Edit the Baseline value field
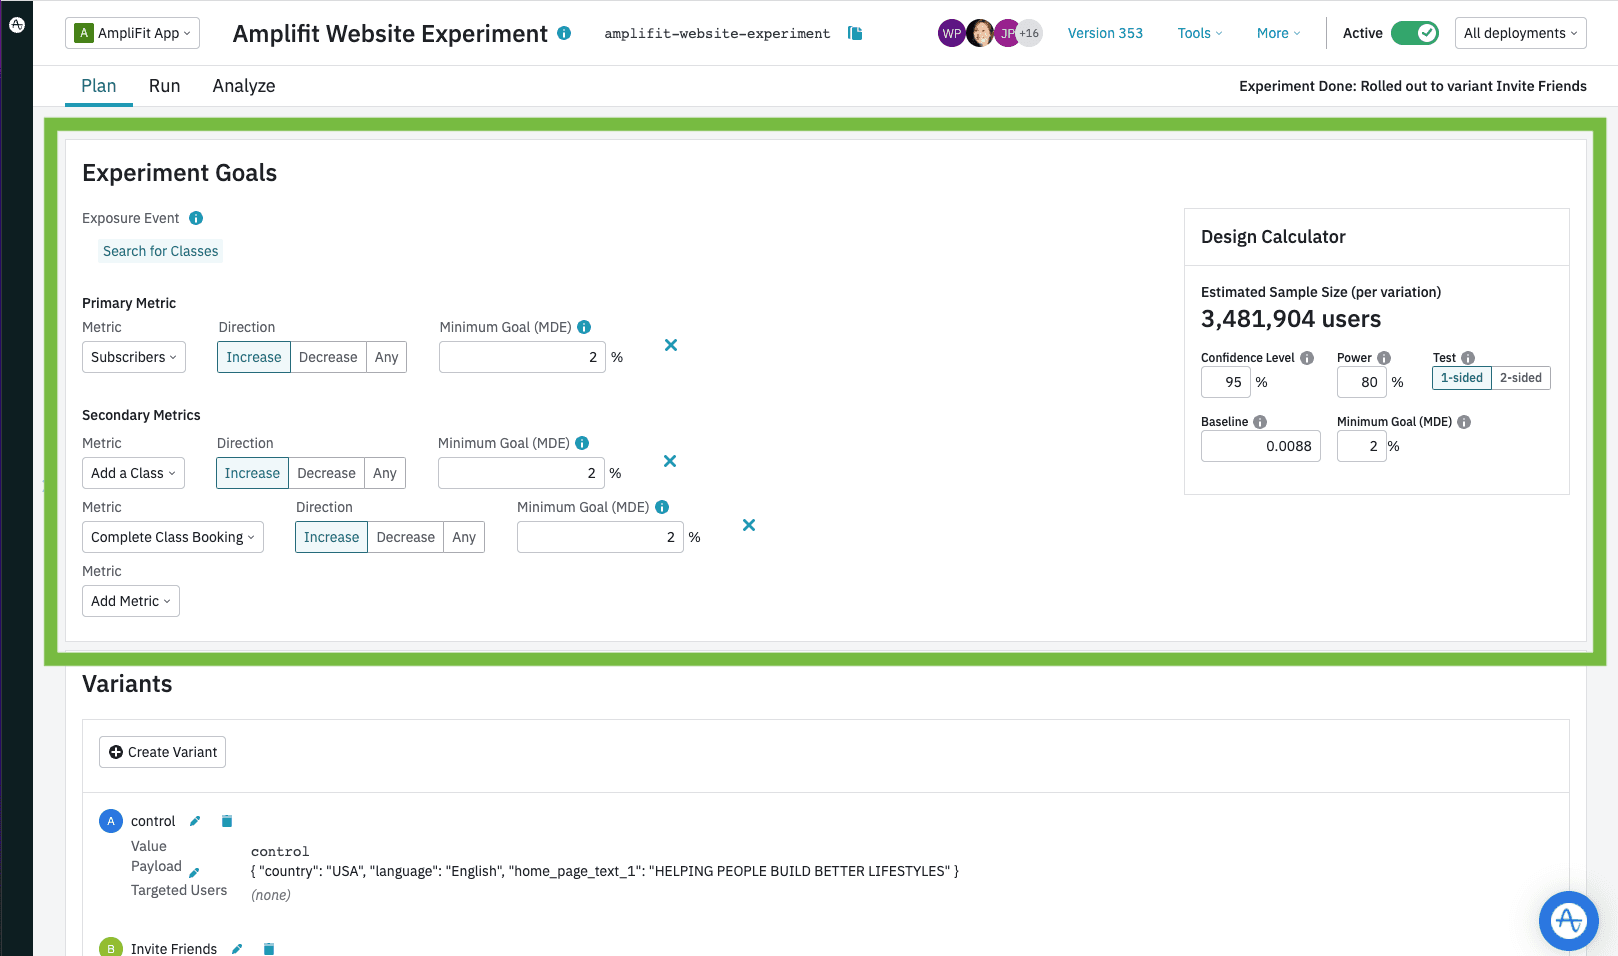 click(1260, 446)
